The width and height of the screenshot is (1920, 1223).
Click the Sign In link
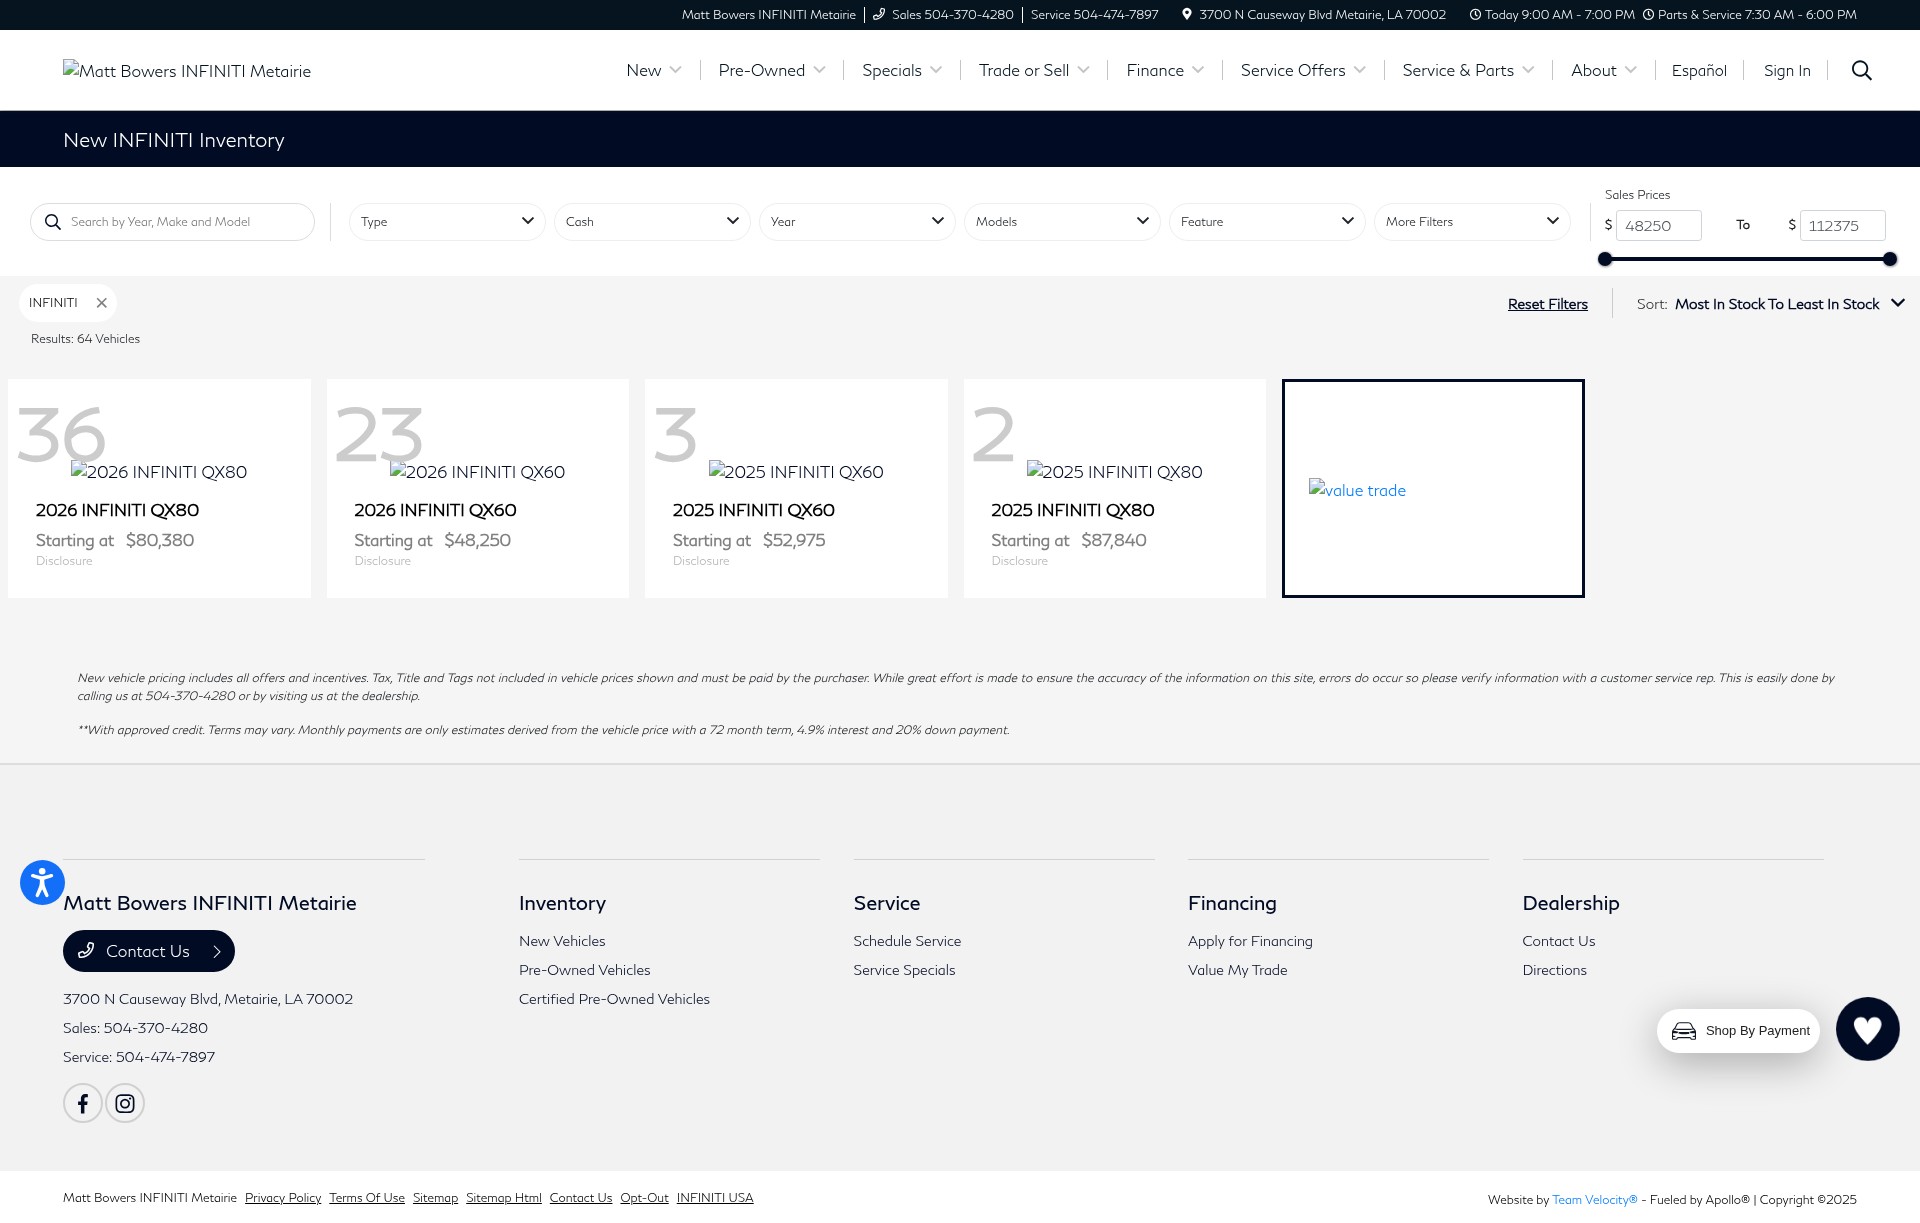click(1787, 70)
